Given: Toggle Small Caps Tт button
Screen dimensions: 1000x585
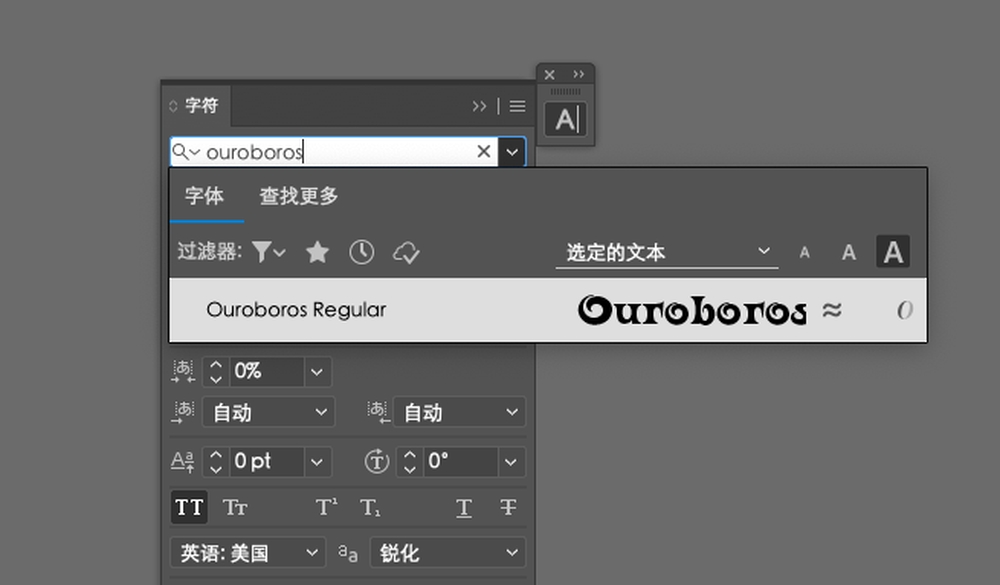Looking at the screenshot, I should tap(235, 508).
